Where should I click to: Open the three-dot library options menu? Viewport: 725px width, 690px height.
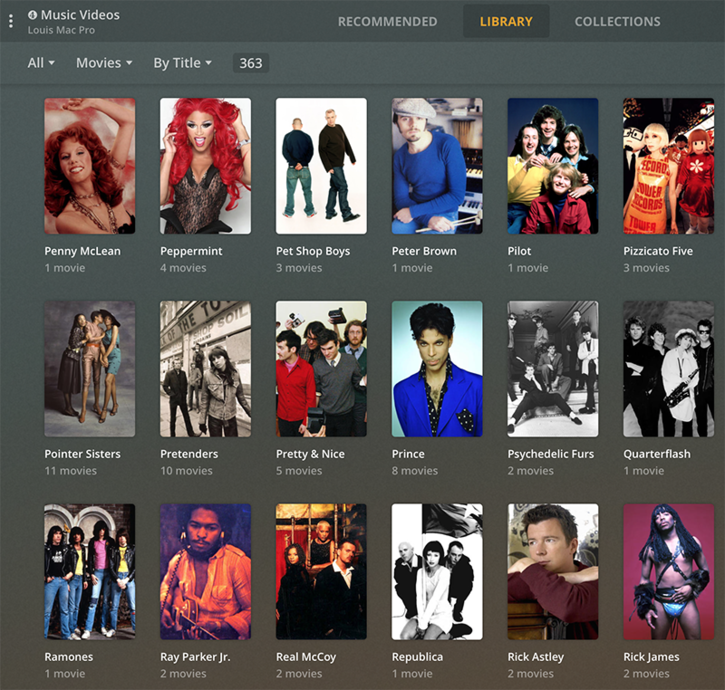tap(11, 21)
